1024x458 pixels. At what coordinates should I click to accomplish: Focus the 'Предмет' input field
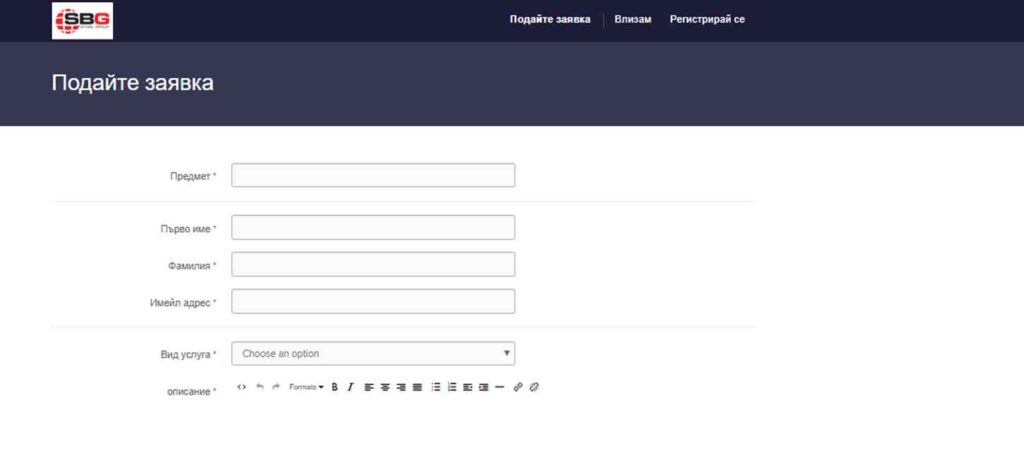373,175
